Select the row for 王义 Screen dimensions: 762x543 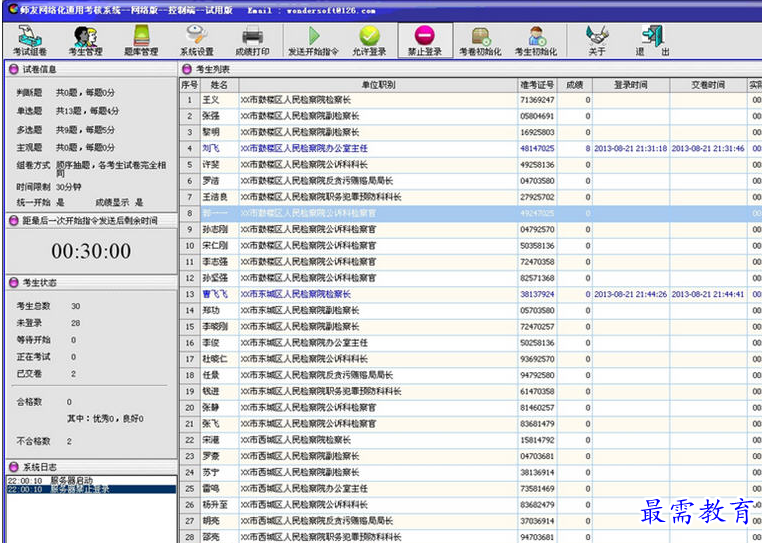[x=470, y=100]
